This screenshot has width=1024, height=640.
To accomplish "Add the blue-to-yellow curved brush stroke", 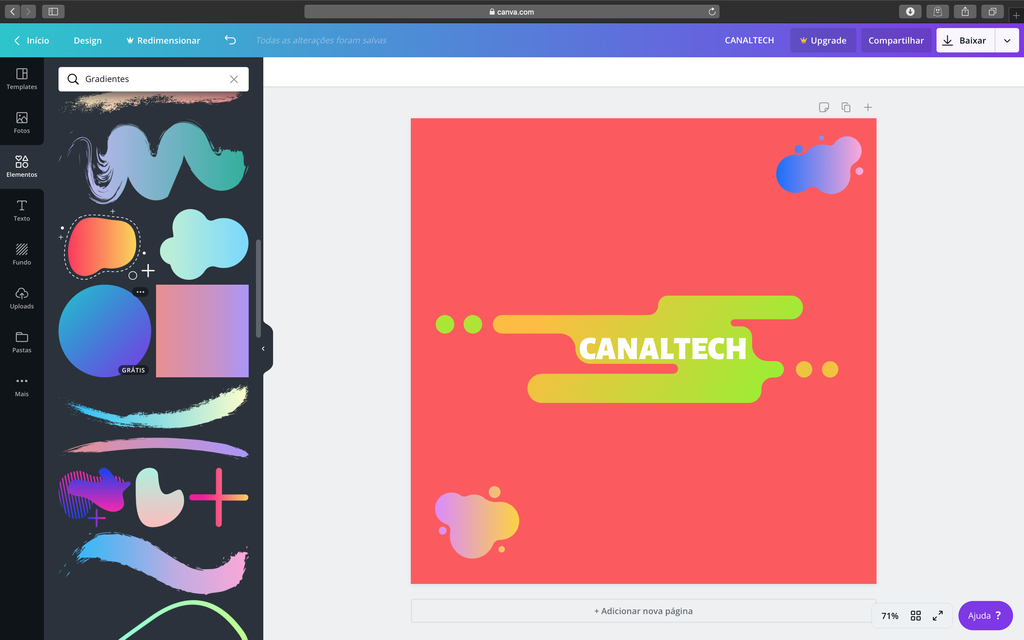I will 157,408.
